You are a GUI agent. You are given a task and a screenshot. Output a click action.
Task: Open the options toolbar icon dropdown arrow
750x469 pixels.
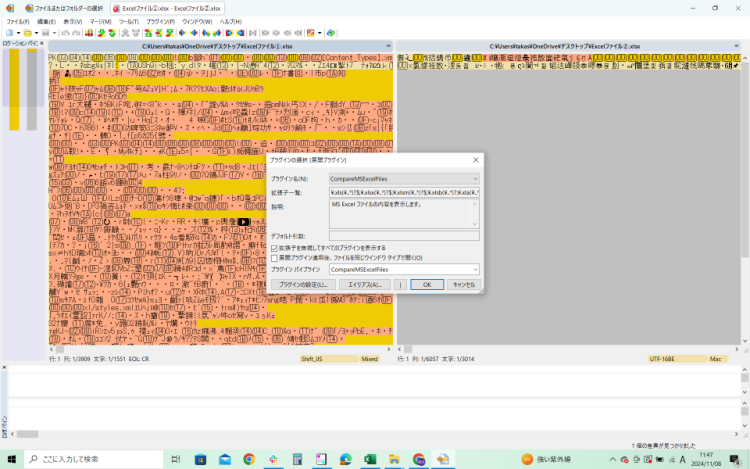(319, 32)
